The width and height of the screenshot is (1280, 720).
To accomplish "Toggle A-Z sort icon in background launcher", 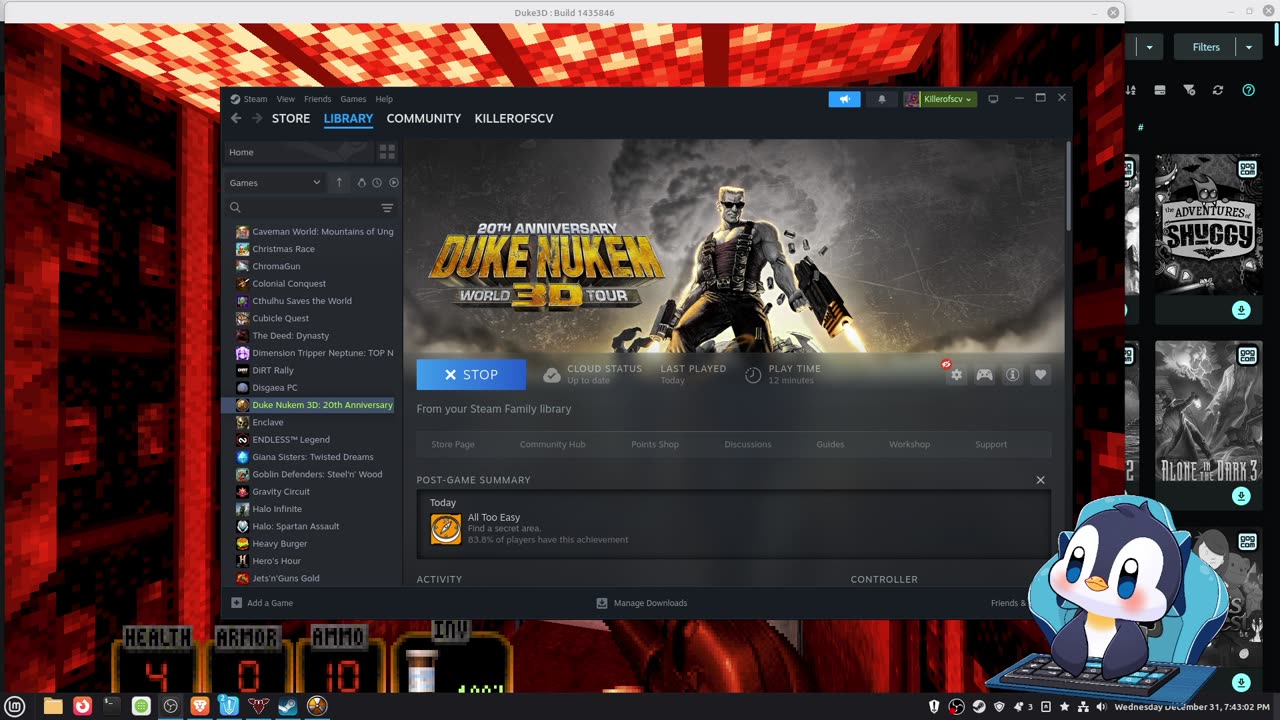I will pos(1131,90).
